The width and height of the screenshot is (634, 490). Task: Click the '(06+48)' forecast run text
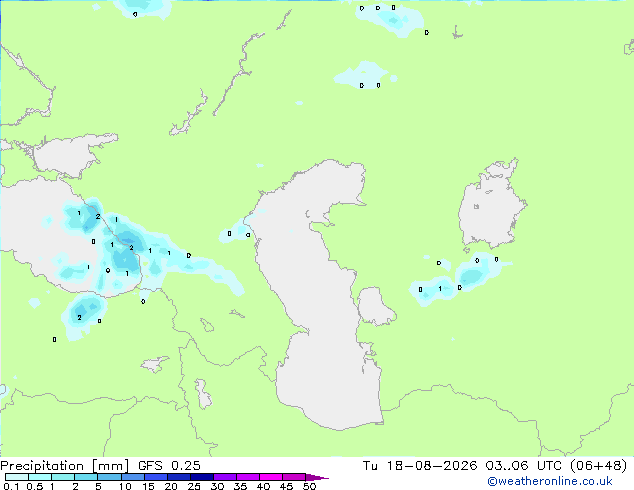tap(598, 466)
